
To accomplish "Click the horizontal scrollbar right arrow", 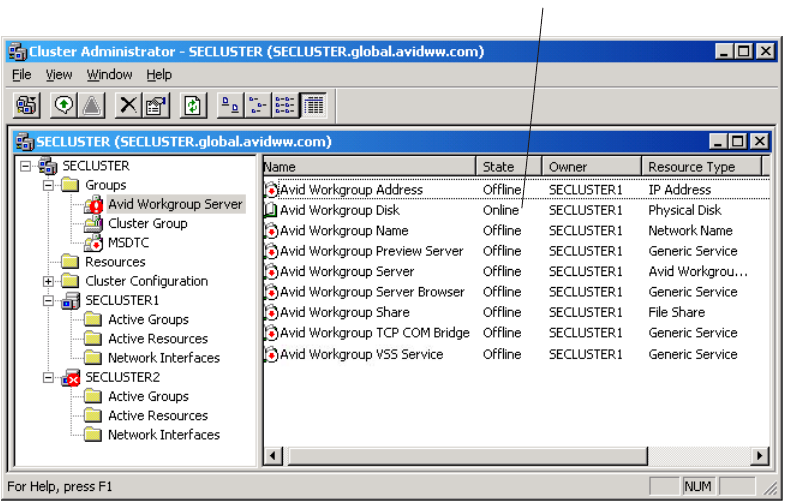I will [759, 456].
